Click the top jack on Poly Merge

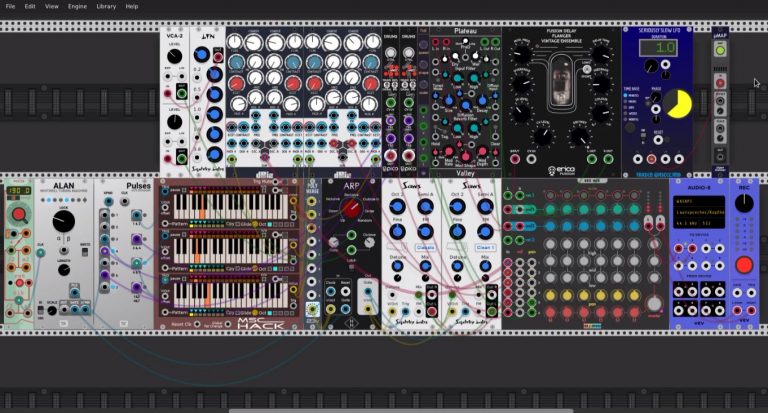click(x=312, y=201)
